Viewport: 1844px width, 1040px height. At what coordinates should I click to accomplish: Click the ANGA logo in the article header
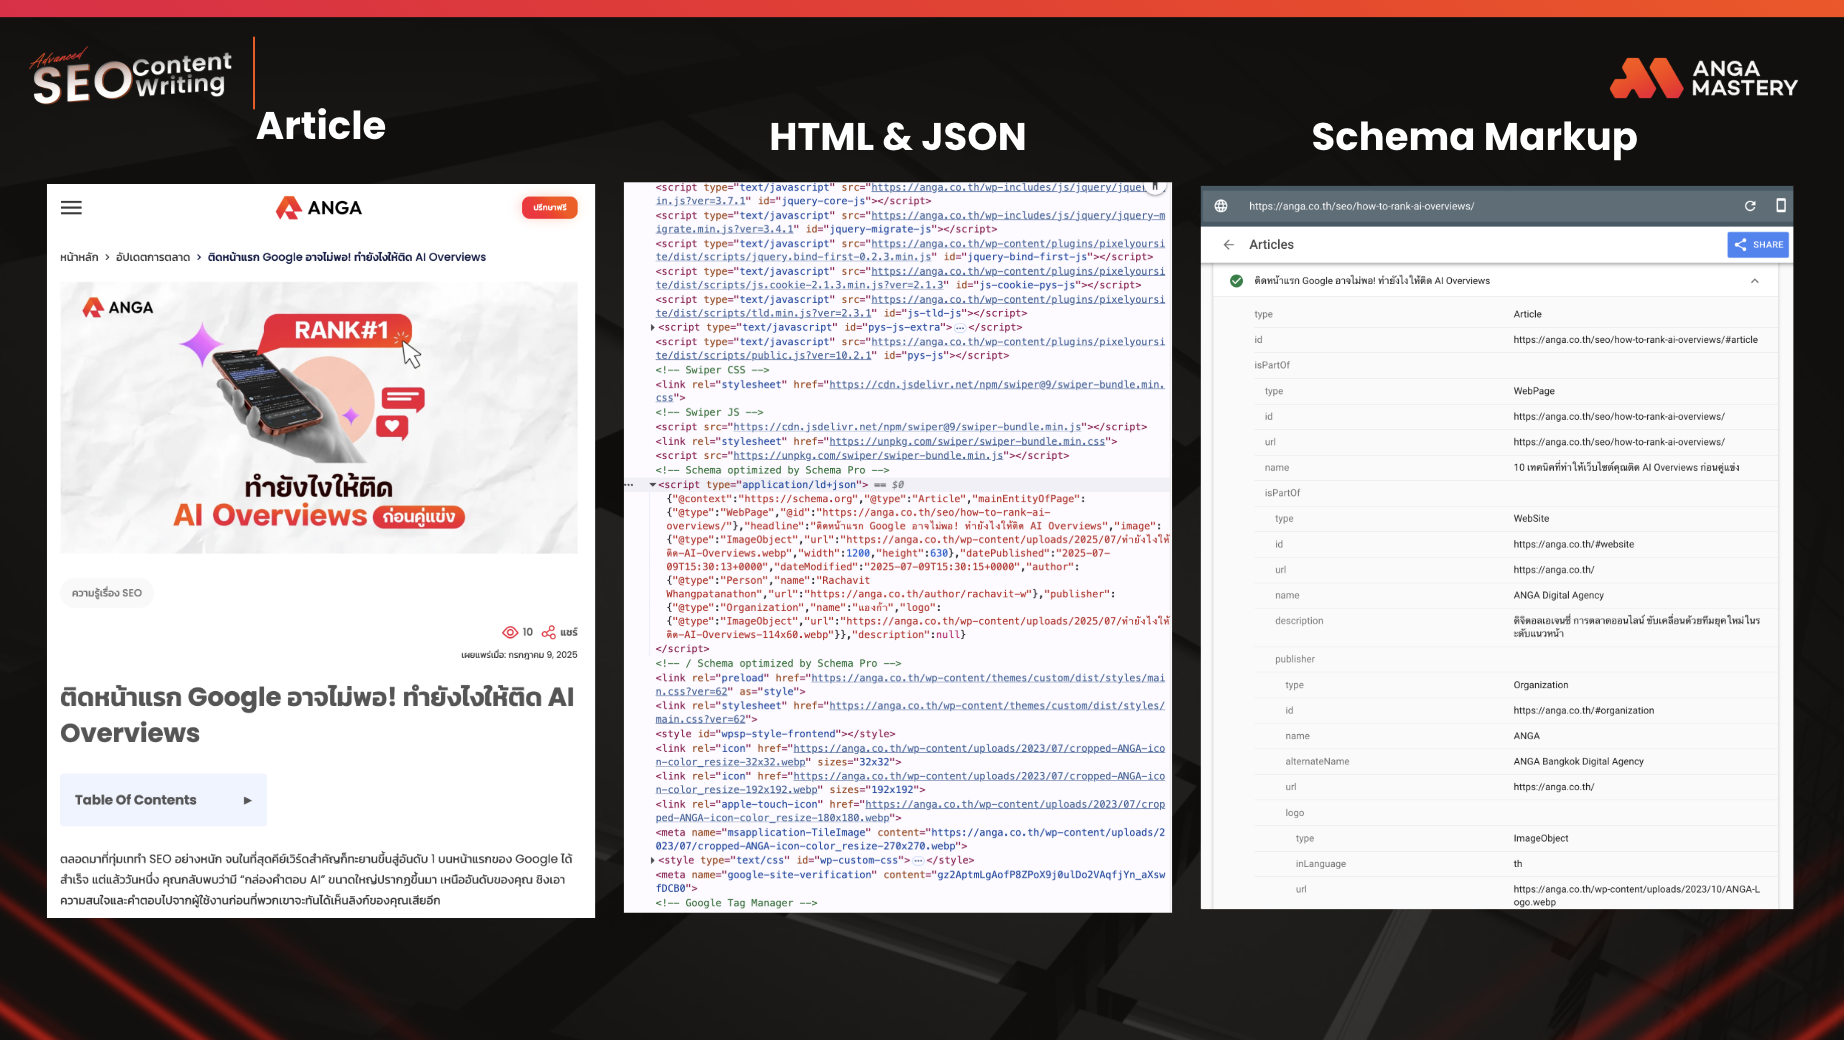click(319, 208)
